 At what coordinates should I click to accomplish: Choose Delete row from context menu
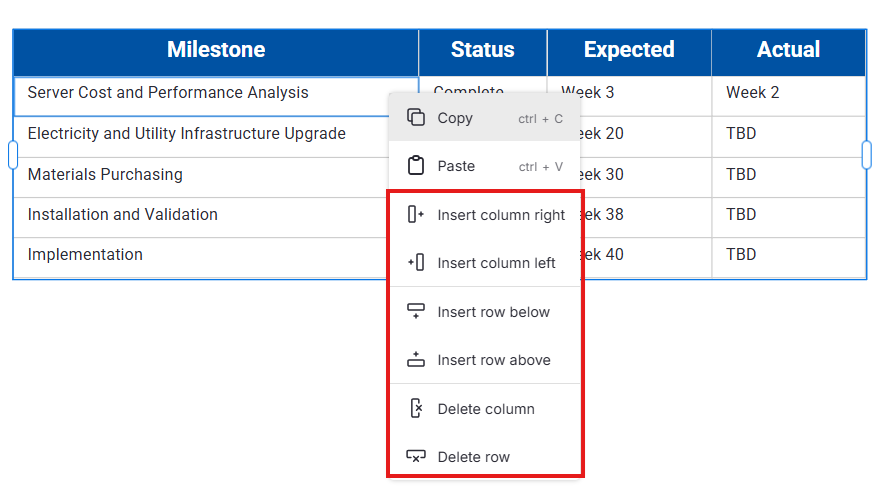(473, 457)
